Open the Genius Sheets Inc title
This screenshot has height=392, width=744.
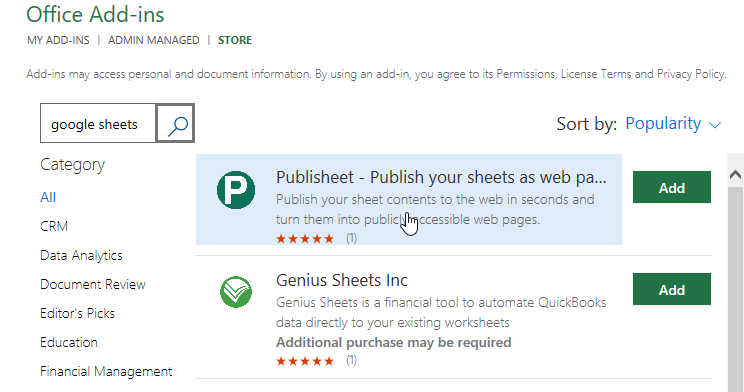point(342,280)
